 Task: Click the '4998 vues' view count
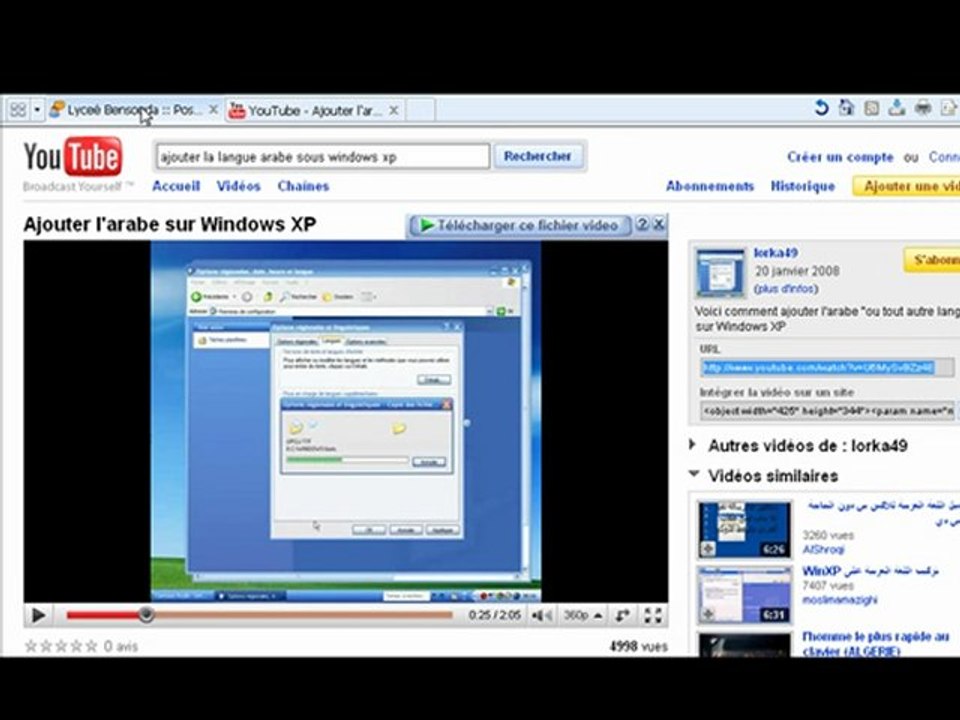click(638, 647)
